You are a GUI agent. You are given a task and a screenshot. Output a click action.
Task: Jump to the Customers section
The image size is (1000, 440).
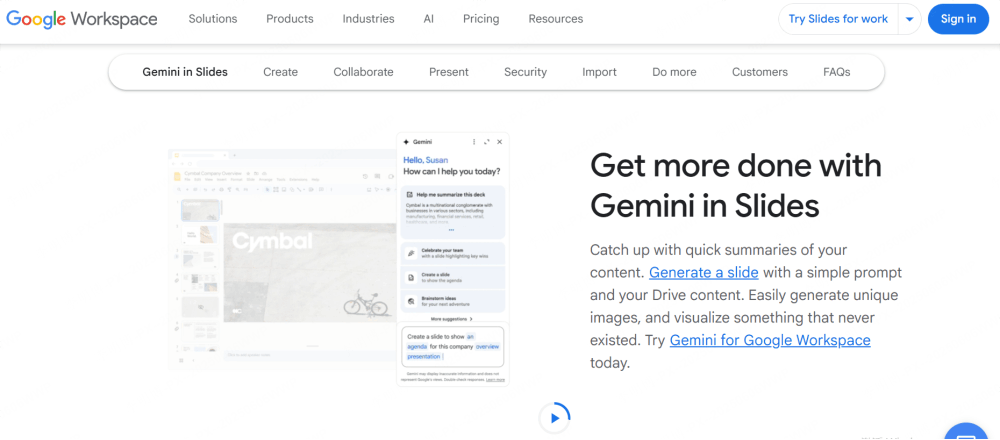760,72
